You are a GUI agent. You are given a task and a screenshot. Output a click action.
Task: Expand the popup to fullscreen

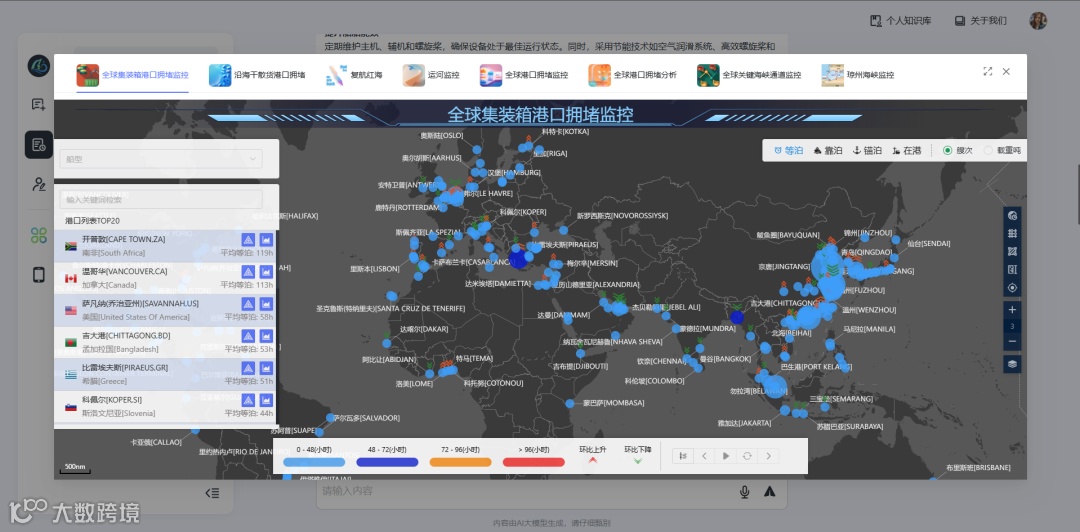pyautogui.click(x=987, y=72)
